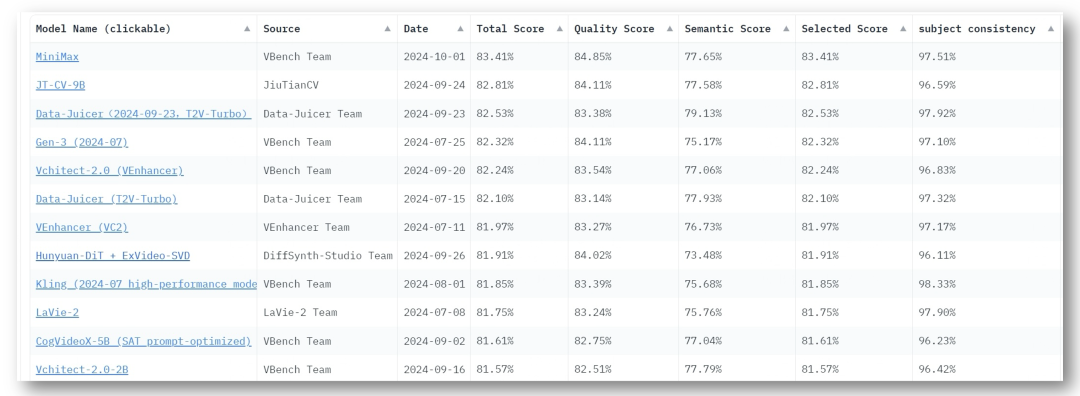Open the Vchitect-2.0-2B model link
Image resolution: width=1080 pixels, height=396 pixels.
(82, 369)
